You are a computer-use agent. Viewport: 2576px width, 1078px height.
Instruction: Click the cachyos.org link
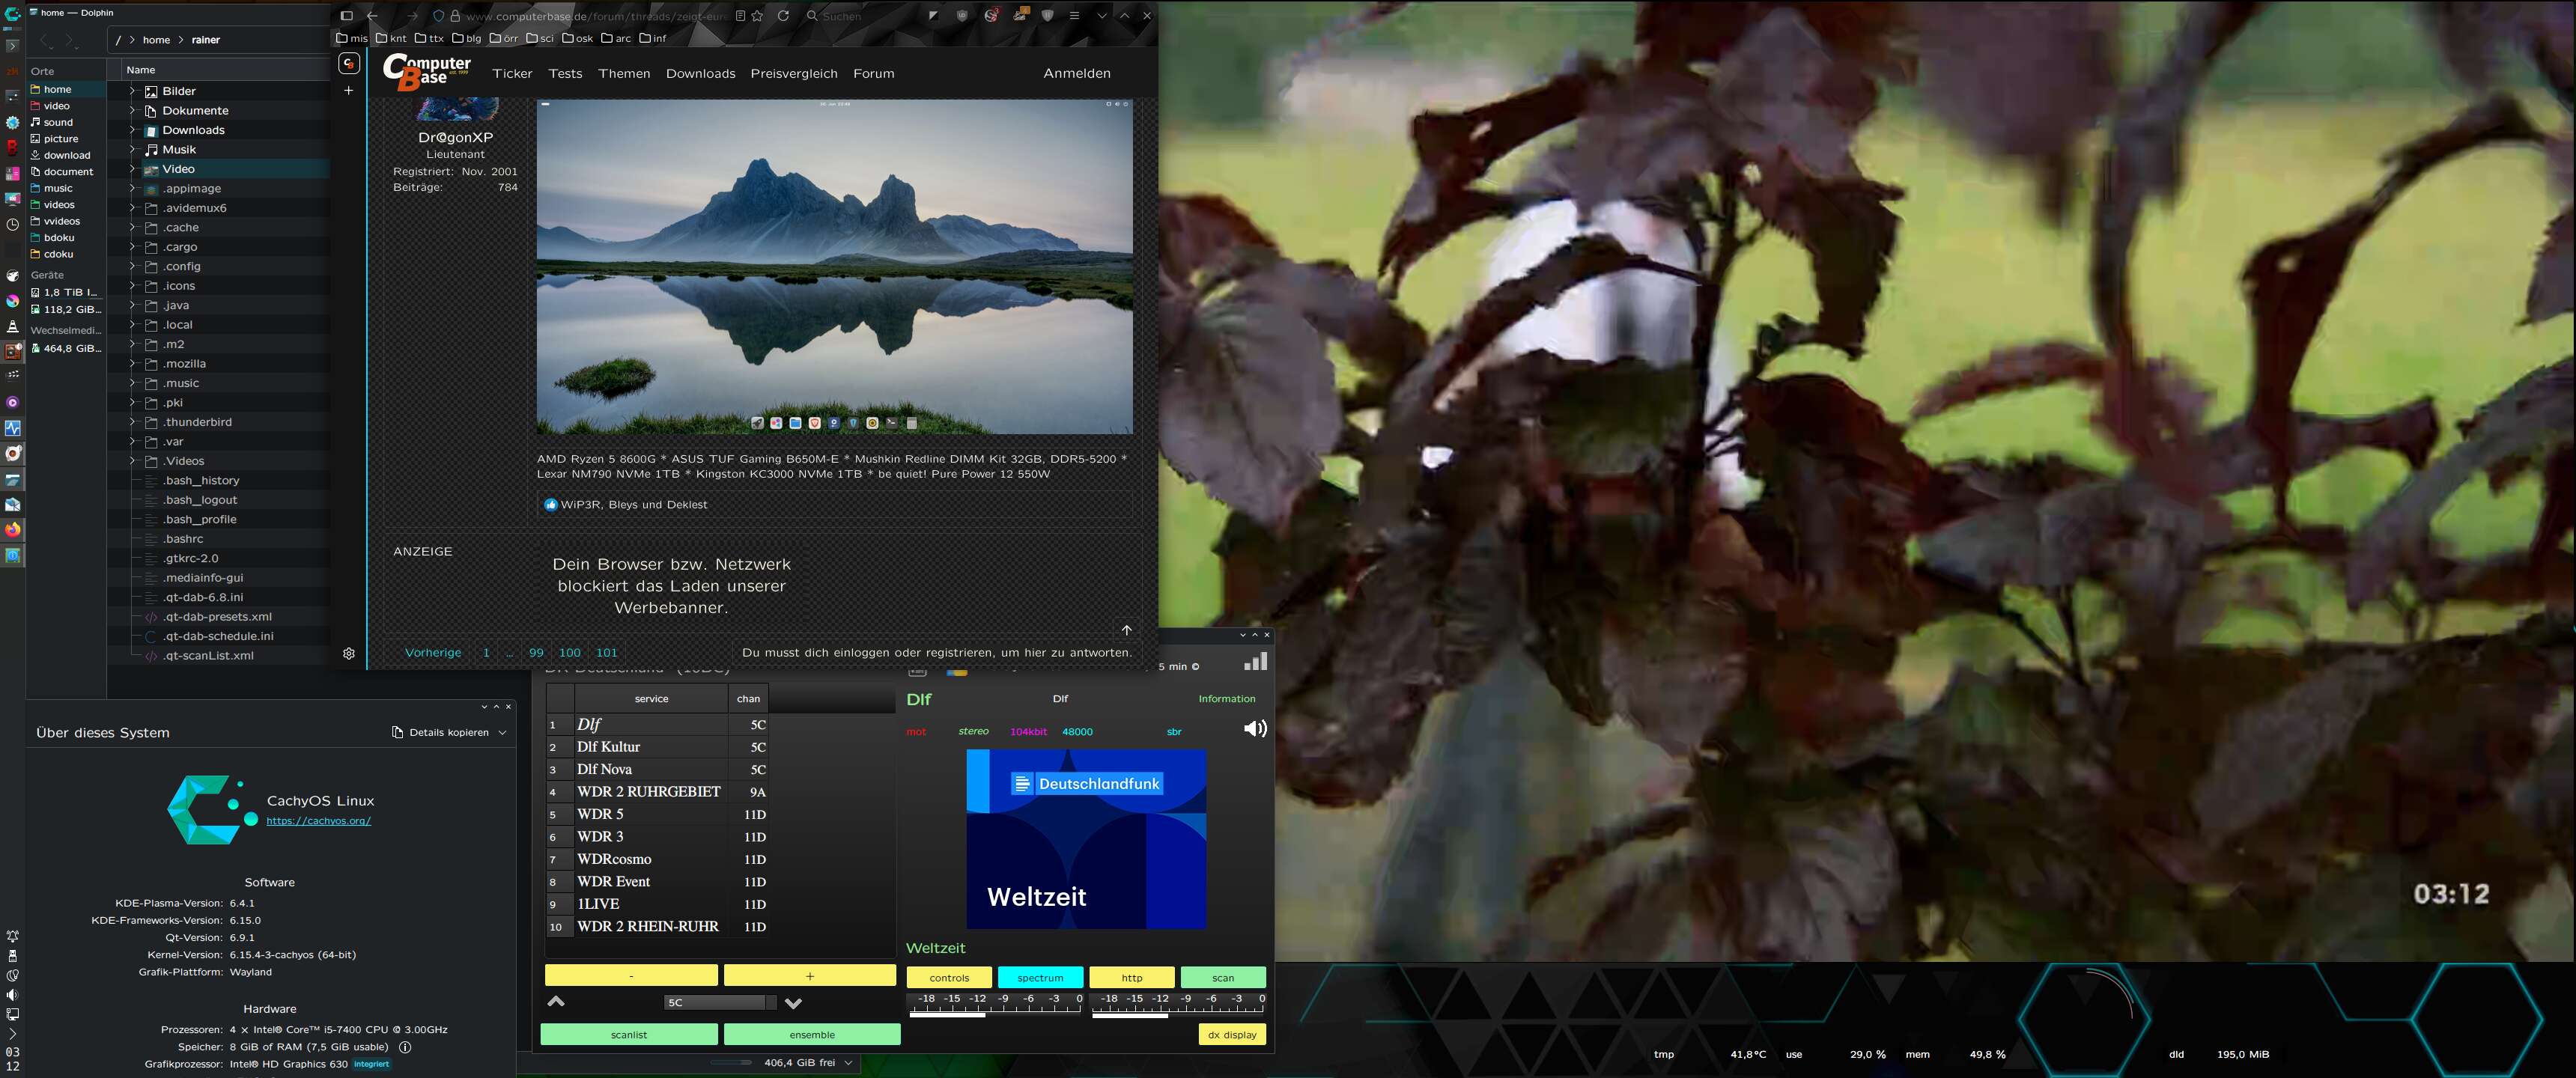pos(318,821)
